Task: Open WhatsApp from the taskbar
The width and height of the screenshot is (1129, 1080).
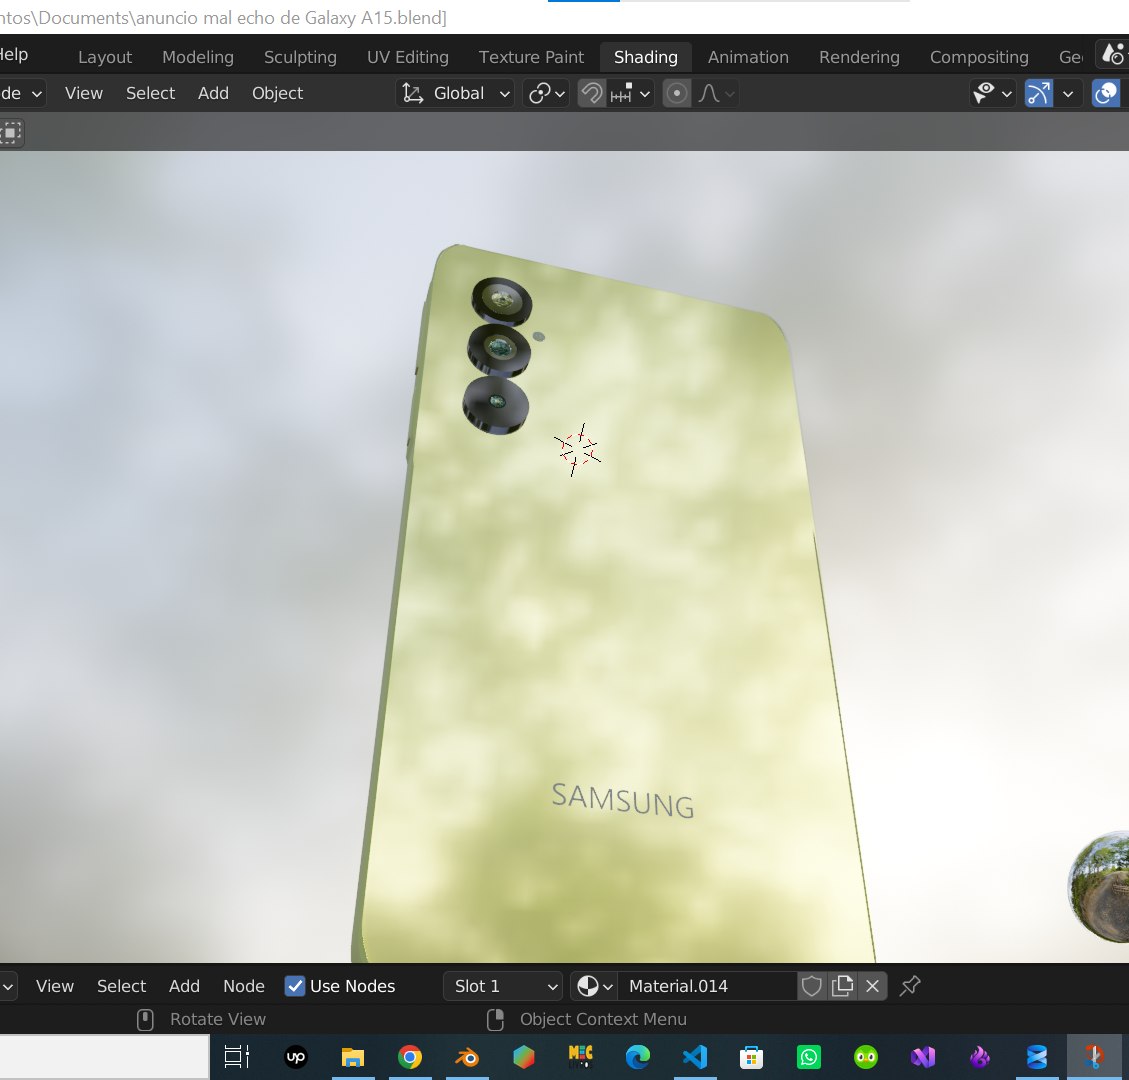Action: 809,1057
